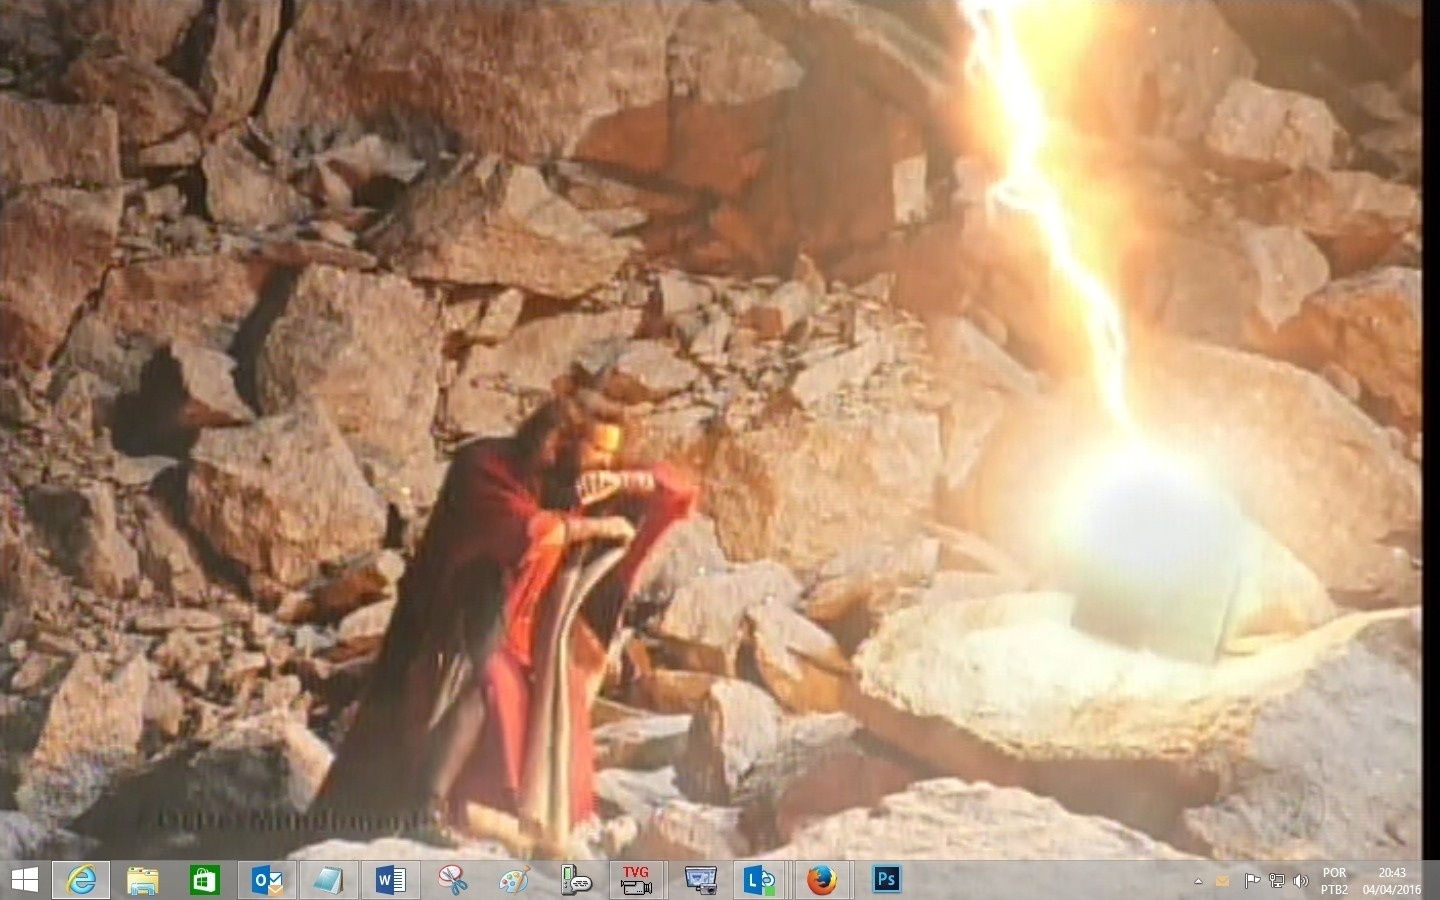Expand the hidden system tray icons
The image size is (1440, 900).
click(1198, 881)
